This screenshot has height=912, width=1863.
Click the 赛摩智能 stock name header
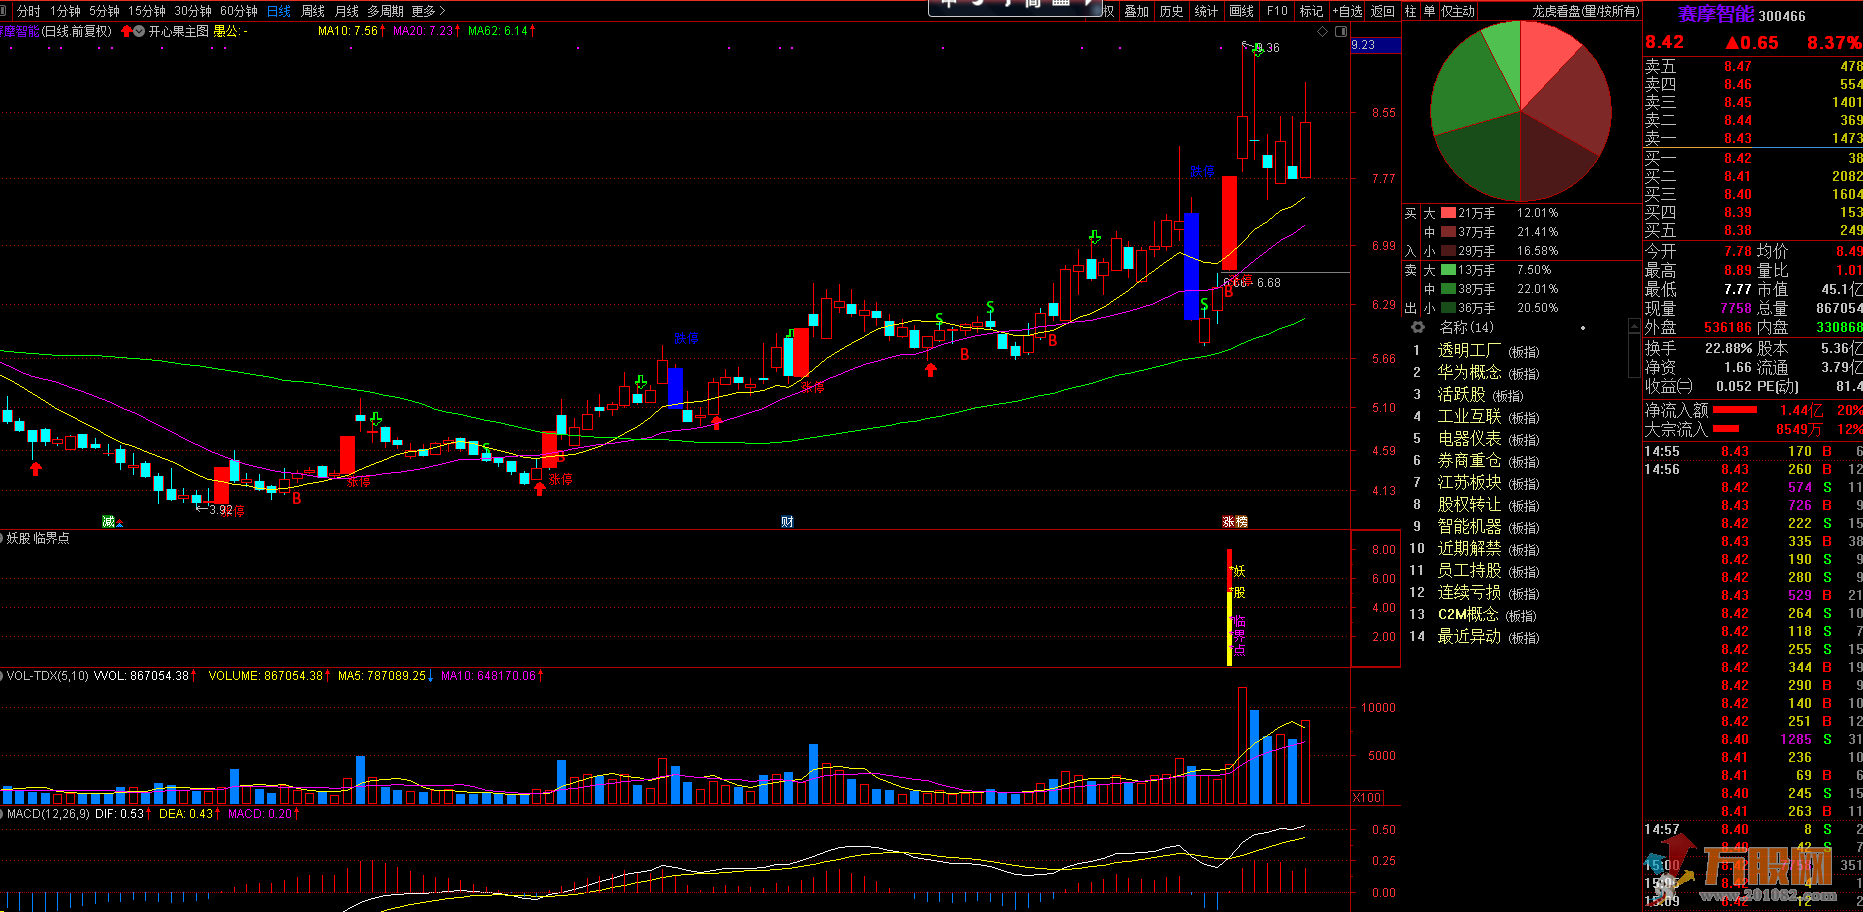[x=1716, y=14]
